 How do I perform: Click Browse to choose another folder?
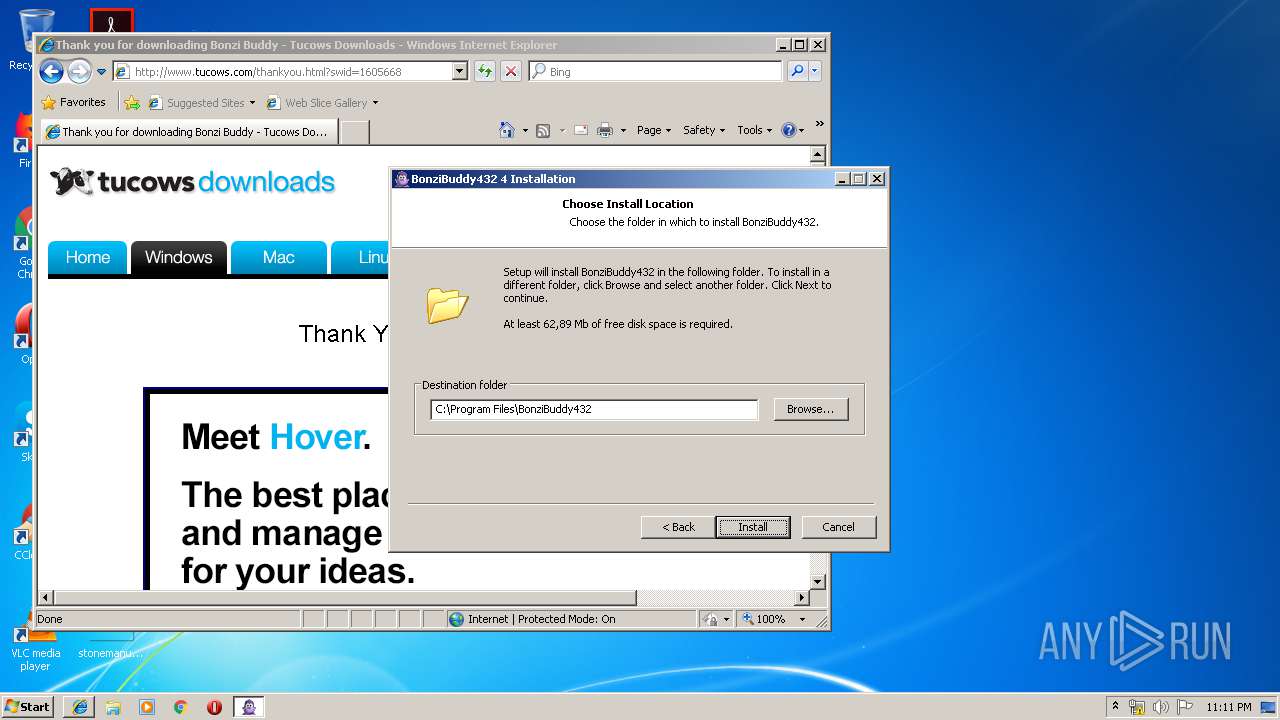tap(810, 409)
